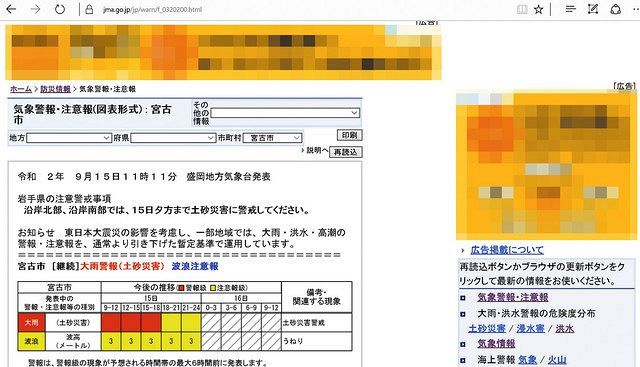Click 大雨警報(土砂災害) red text
This screenshot has width=640, height=367.
(x=122, y=266)
